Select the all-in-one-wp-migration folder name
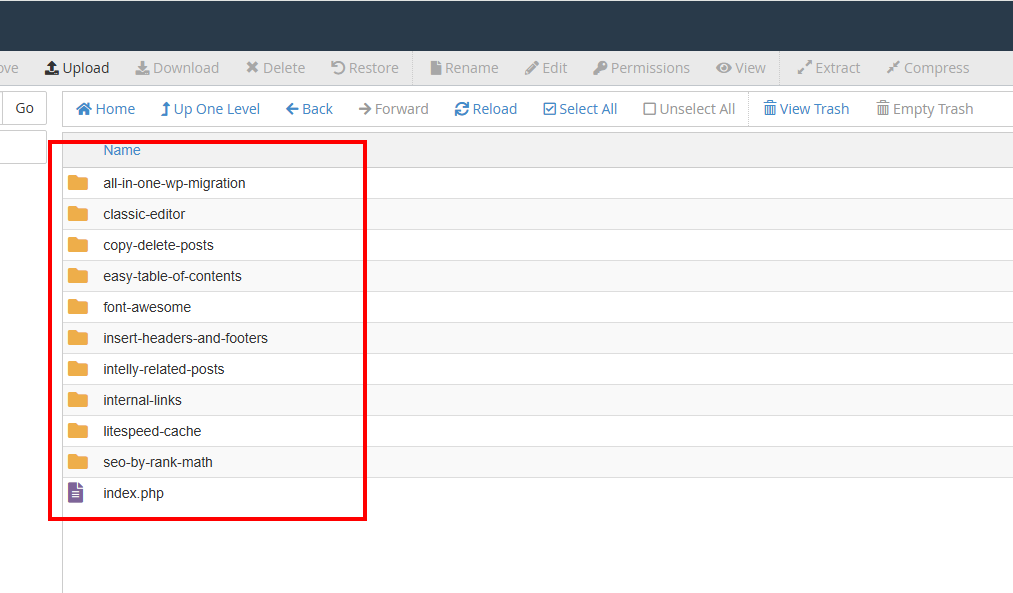The image size is (1013, 593). coord(174,183)
